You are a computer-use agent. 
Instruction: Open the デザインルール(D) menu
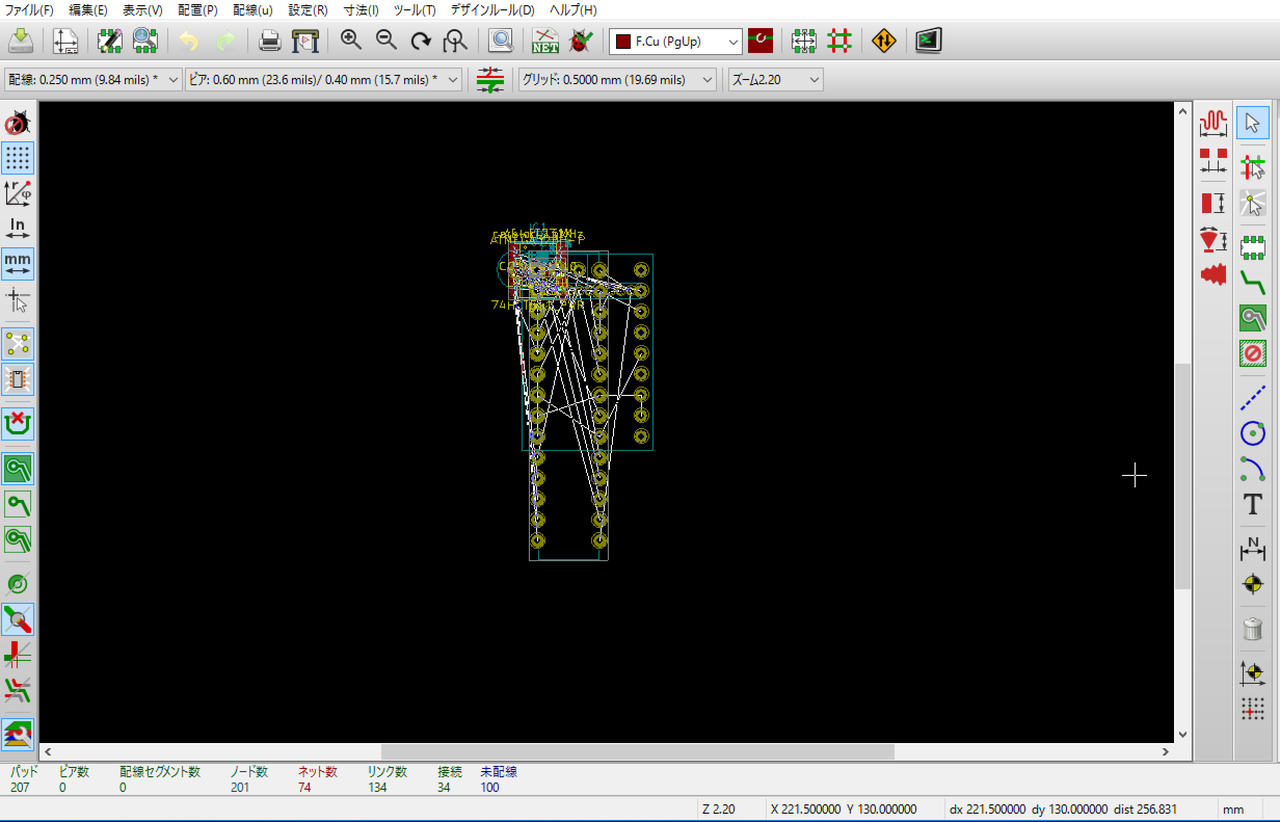pos(492,10)
